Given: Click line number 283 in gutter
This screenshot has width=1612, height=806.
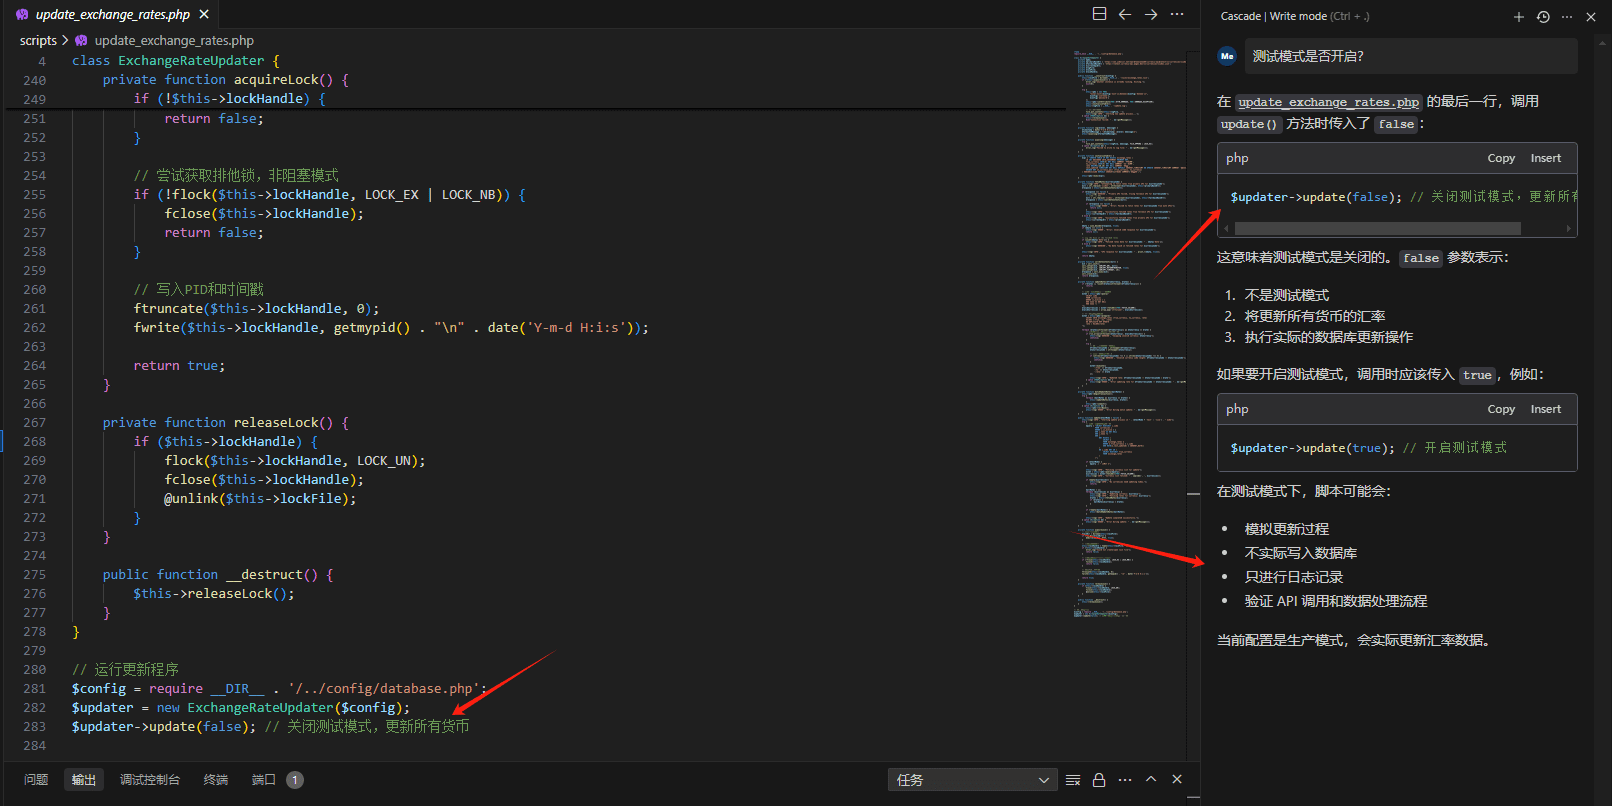Looking at the screenshot, I should (34, 727).
